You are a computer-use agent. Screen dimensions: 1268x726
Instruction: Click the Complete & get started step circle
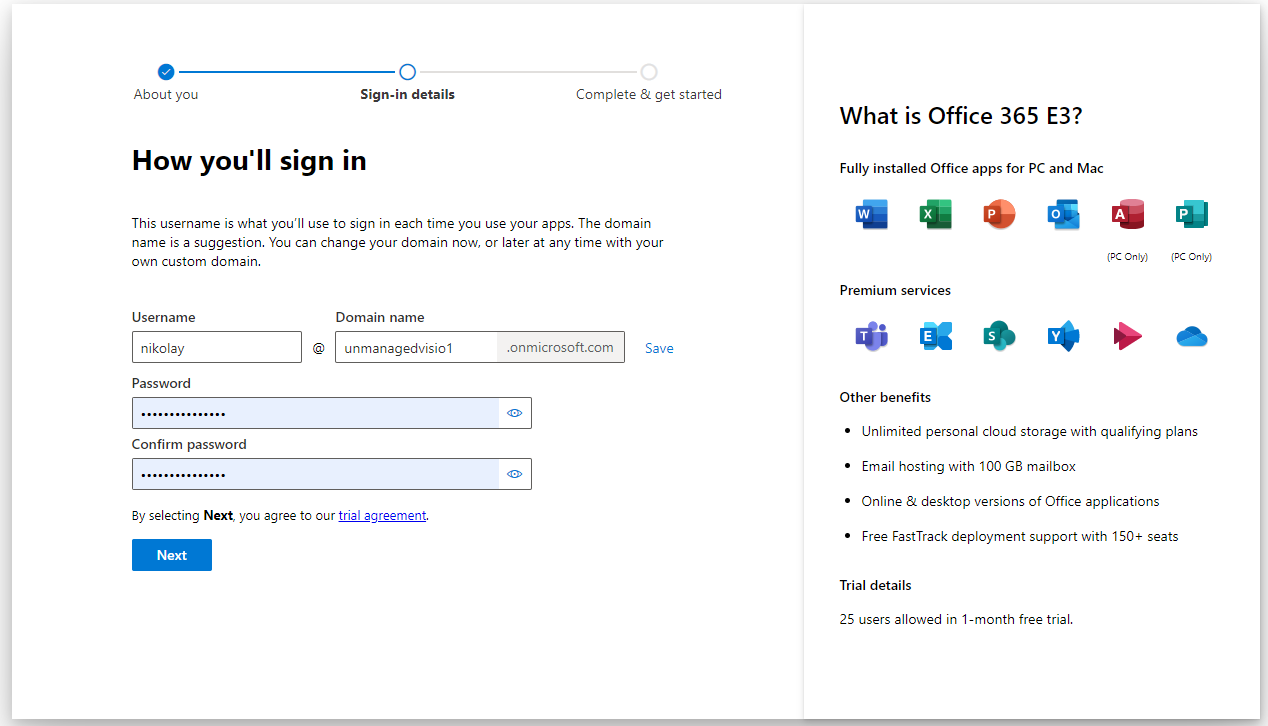(x=649, y=72)
